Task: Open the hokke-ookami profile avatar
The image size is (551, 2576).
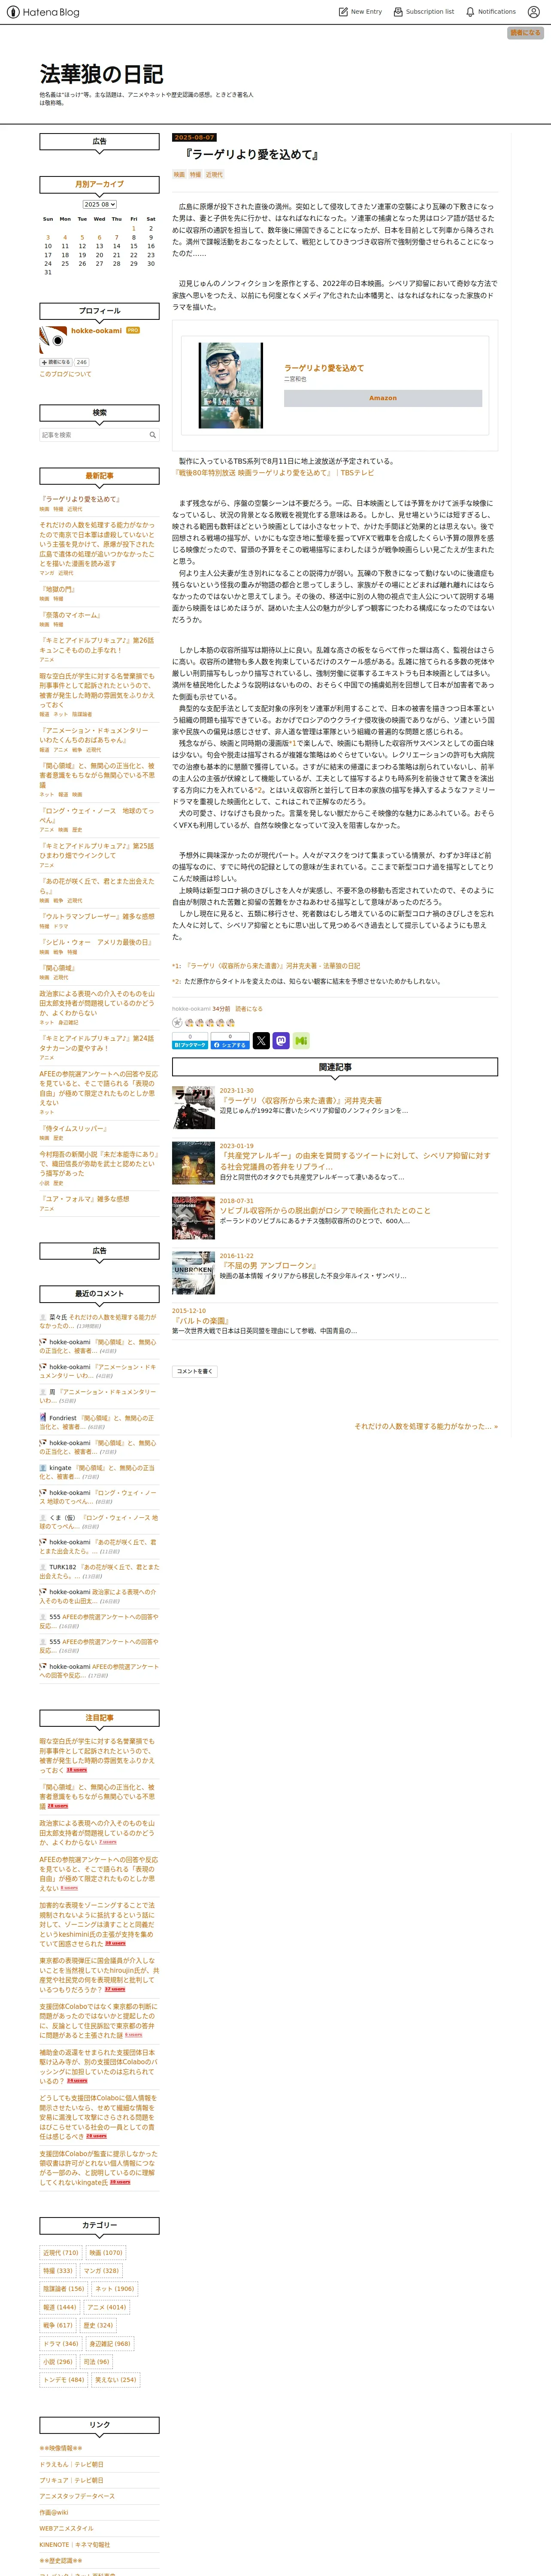Action: click(x=53, y=339)
